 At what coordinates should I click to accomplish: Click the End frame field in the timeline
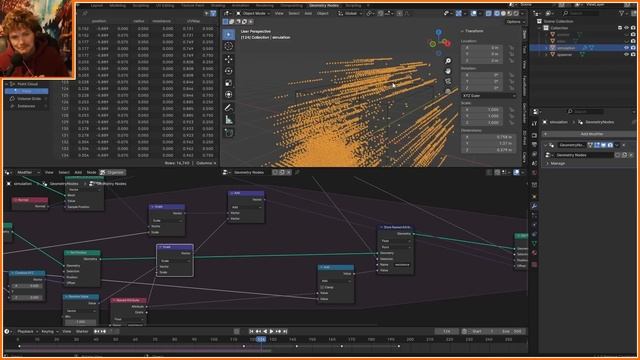point(513,331)
